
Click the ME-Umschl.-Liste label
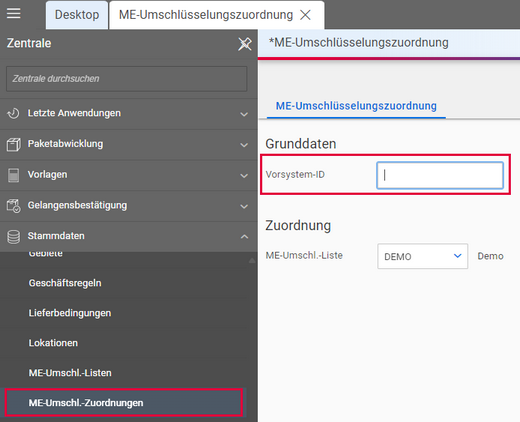304,255
